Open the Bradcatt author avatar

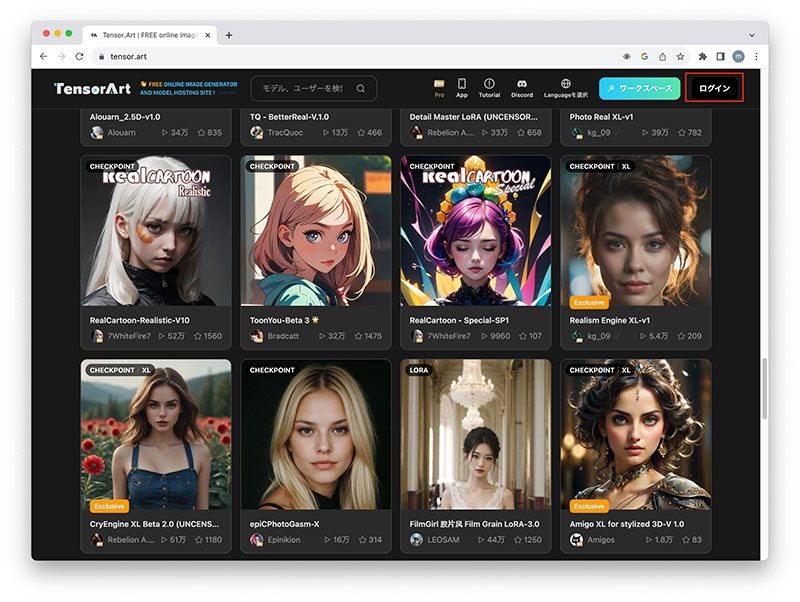pos(257,336)
